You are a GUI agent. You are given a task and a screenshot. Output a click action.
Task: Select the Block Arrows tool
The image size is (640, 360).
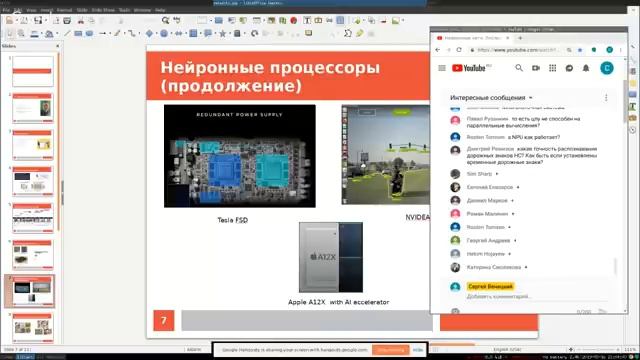tap(179, 33)
